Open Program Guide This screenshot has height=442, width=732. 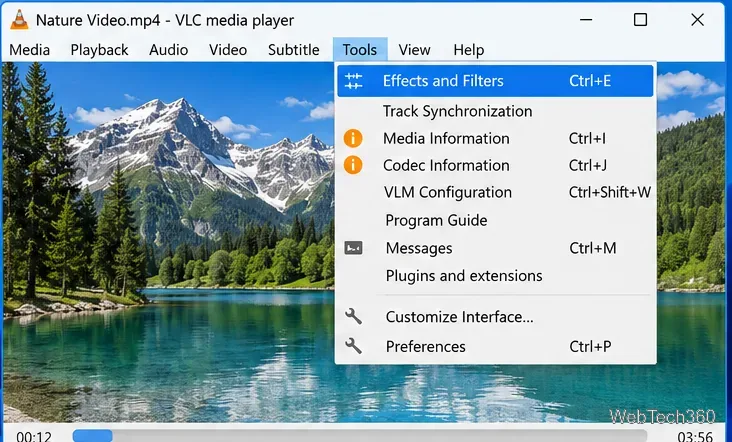coord(495,220)
